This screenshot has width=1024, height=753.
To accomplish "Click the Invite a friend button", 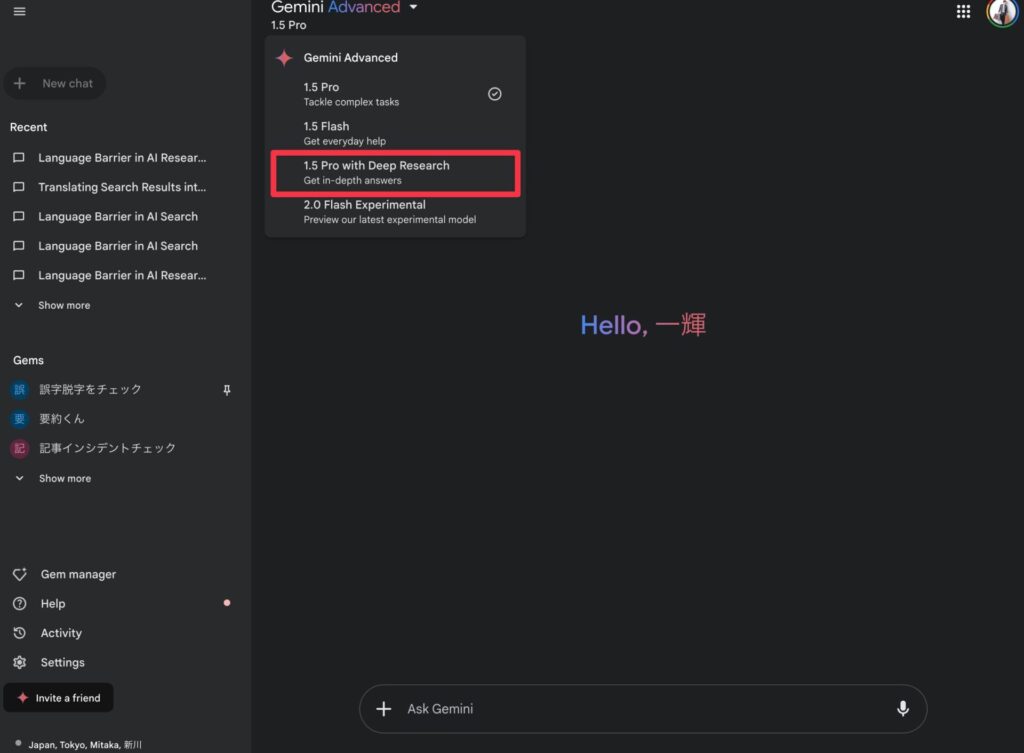I will [x=59, y=698].
